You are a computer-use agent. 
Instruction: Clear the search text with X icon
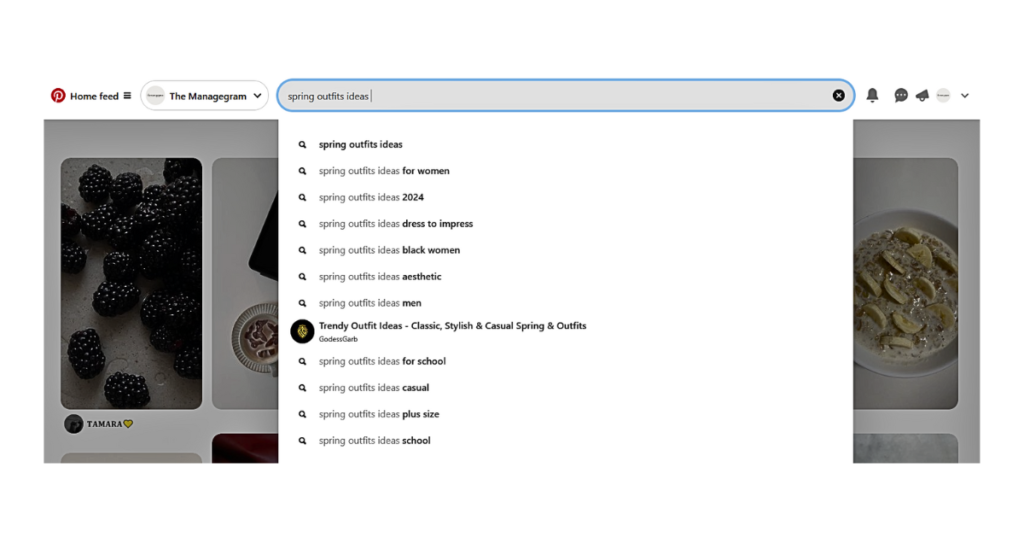point(838,96)
